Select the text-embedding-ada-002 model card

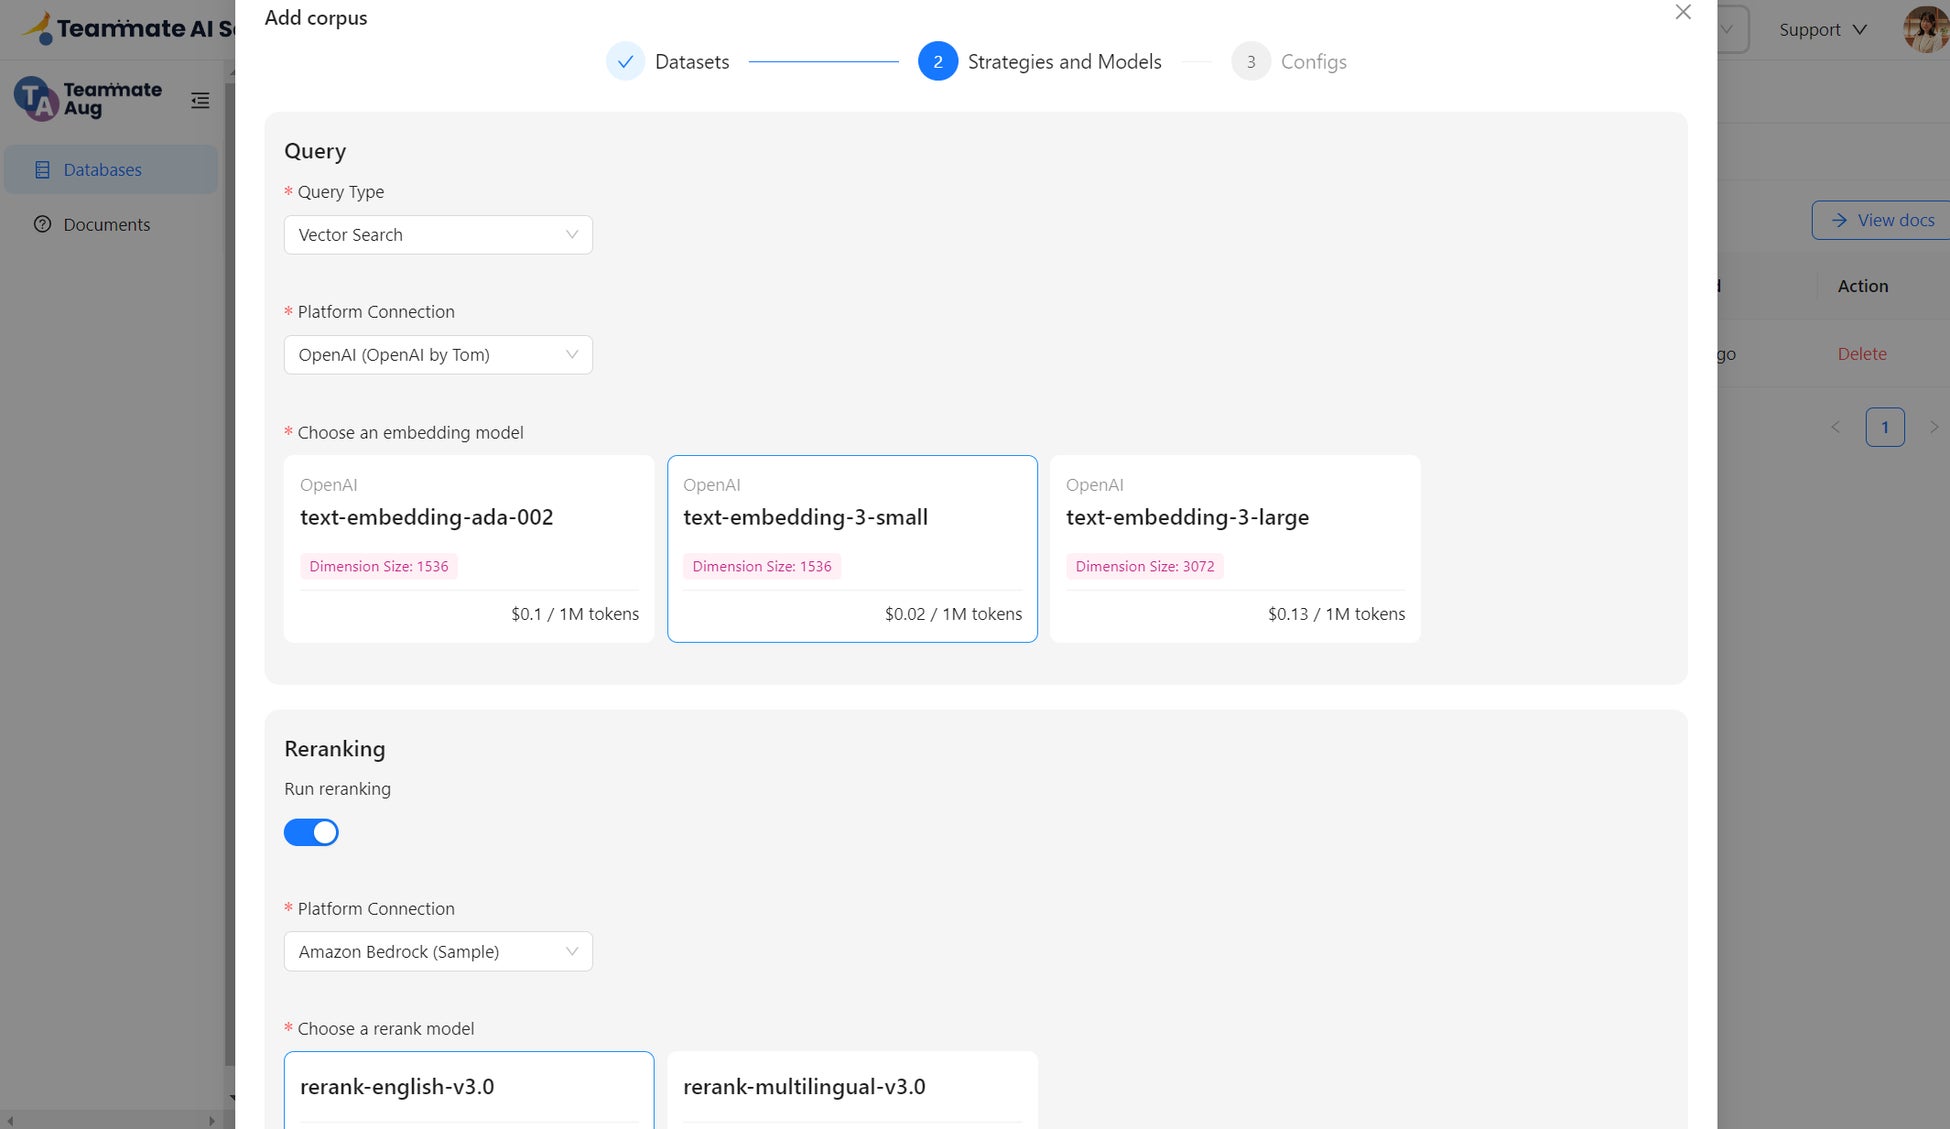coord(468,548)
